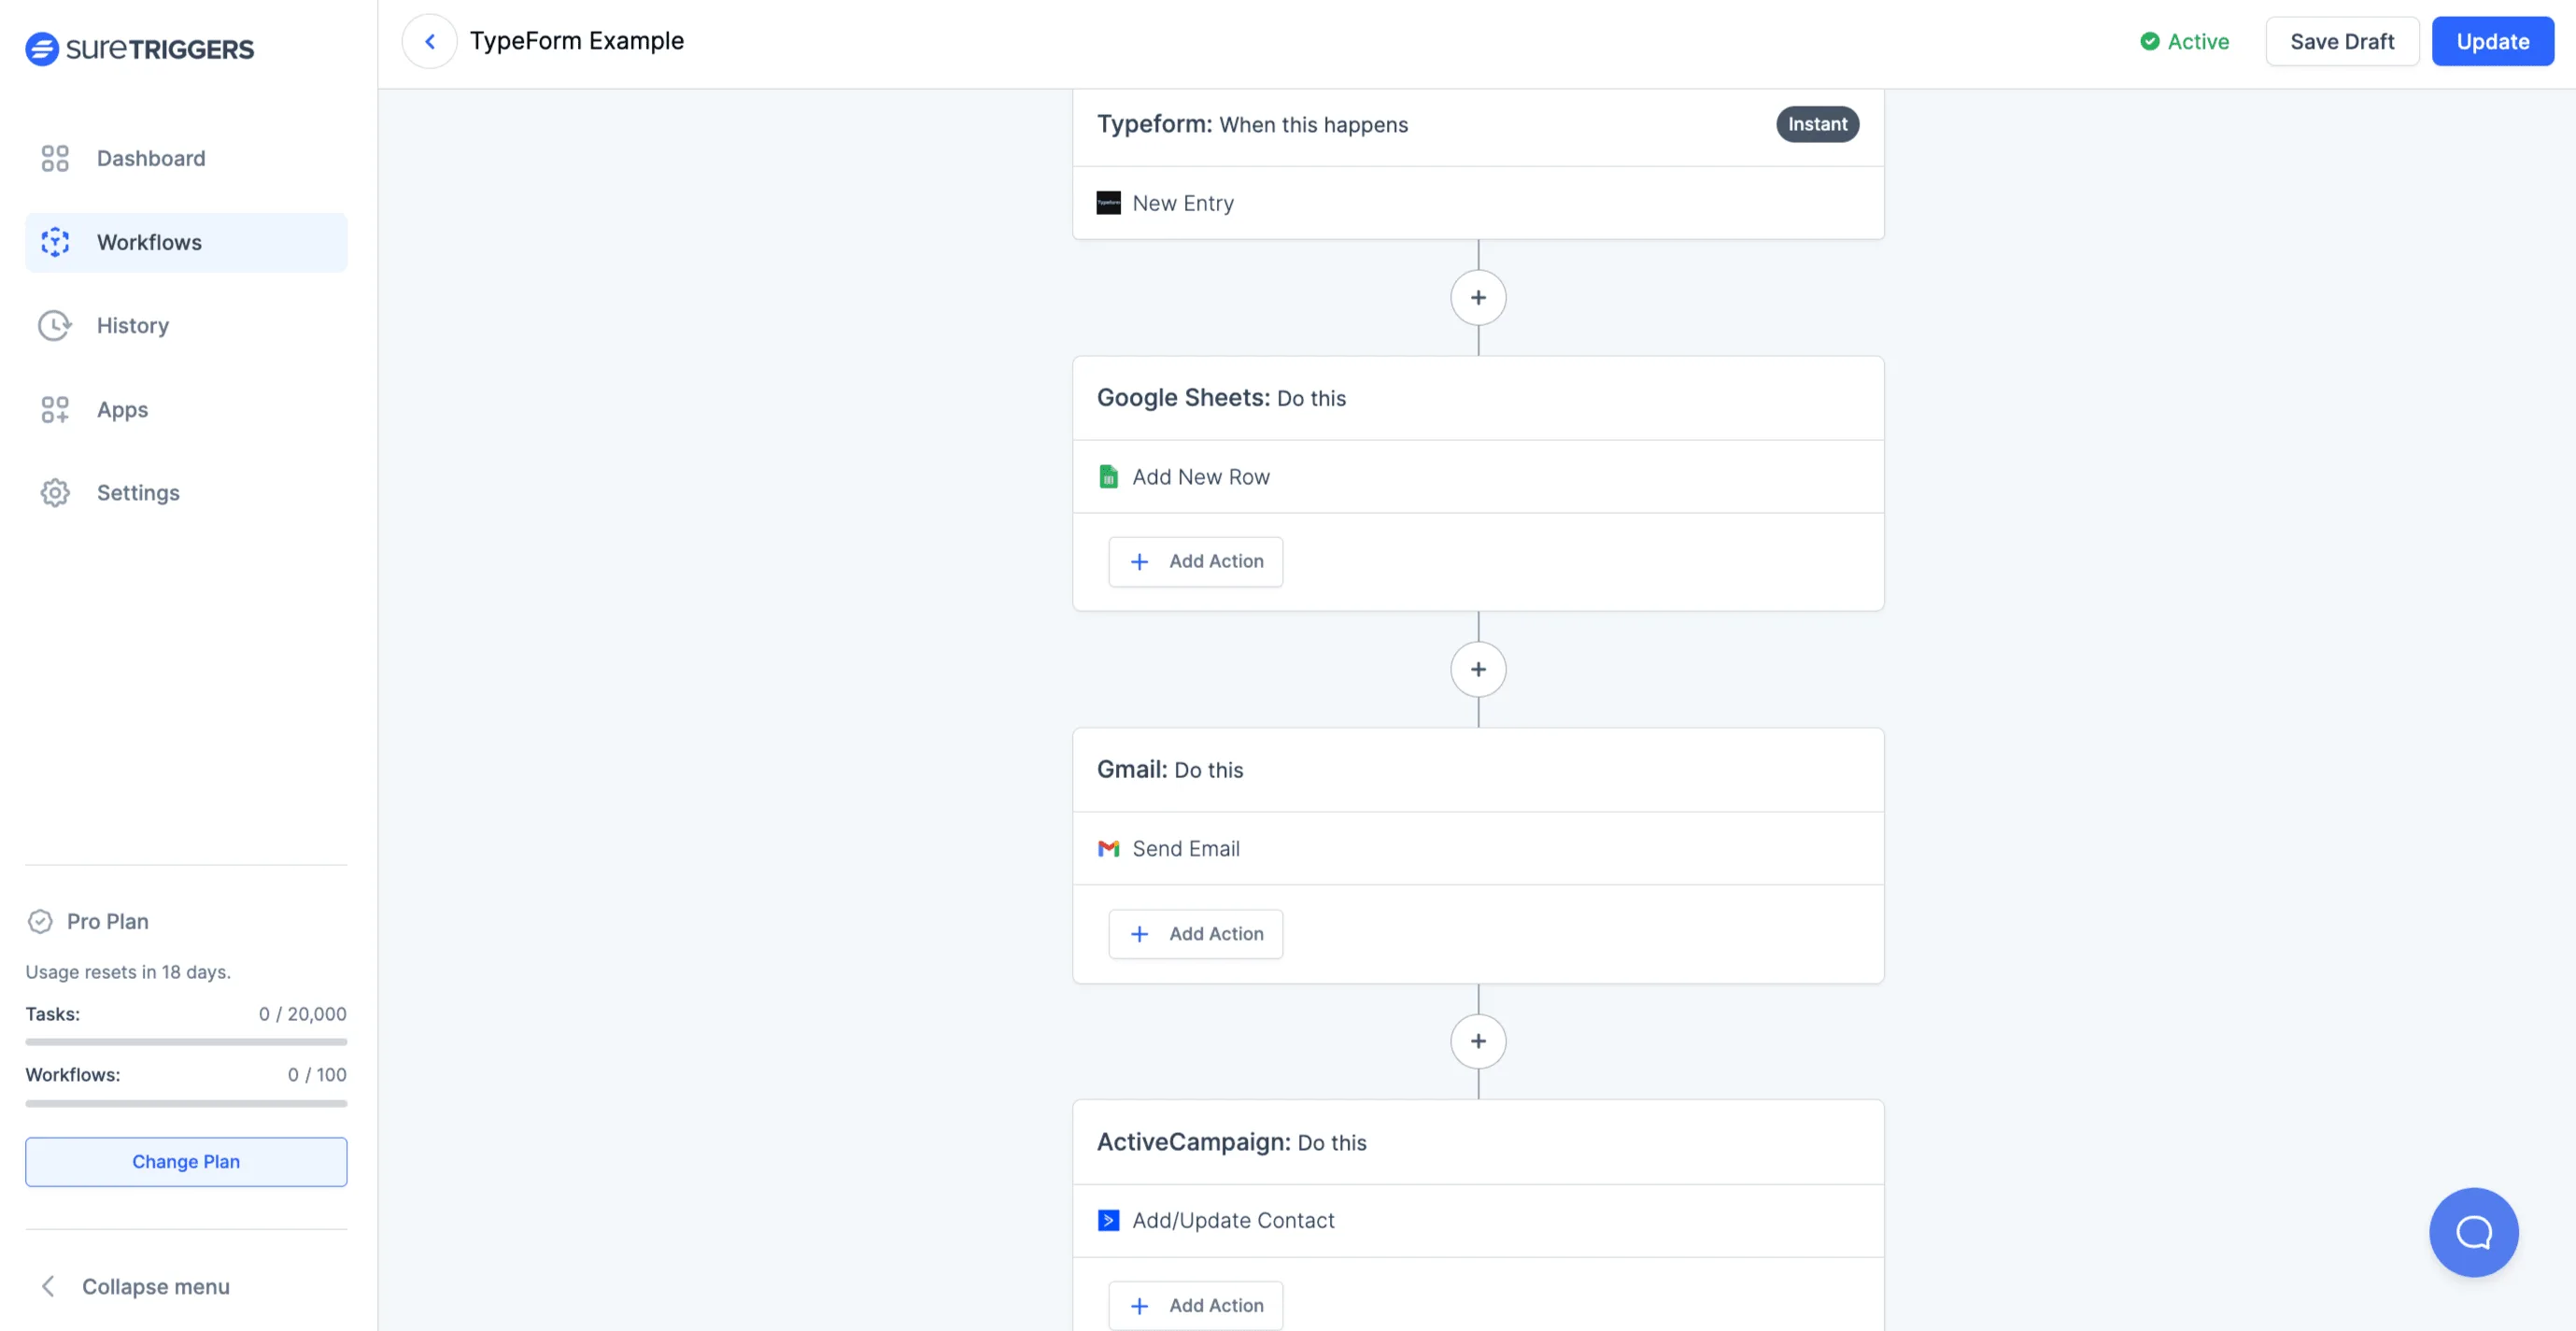Click the Typeform app icon next to New Entry
Screen dimensions: 2576x1331
tap(1108, 203)
